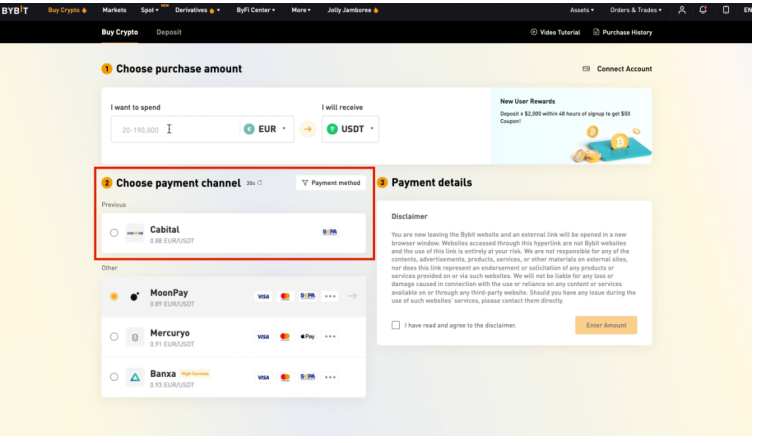Switch to the Buy Crypto sub-tab
This screenshot has height=443, width=759.
coord(120,32)
